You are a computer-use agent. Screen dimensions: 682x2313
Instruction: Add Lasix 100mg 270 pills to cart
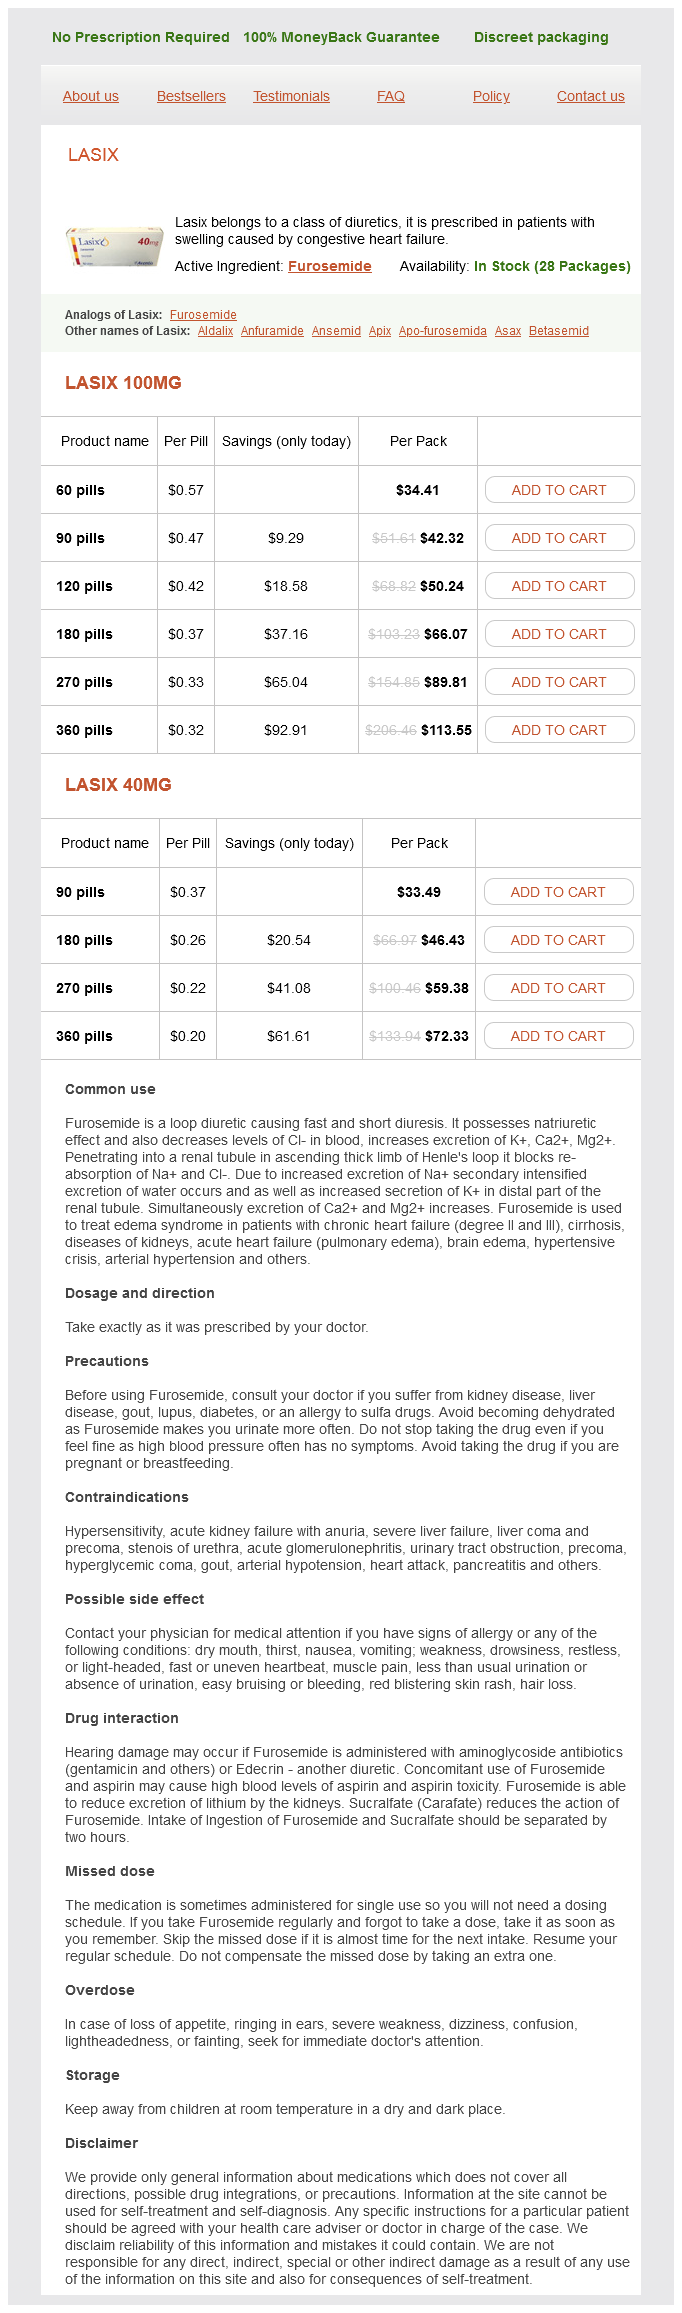coord(559,682)
